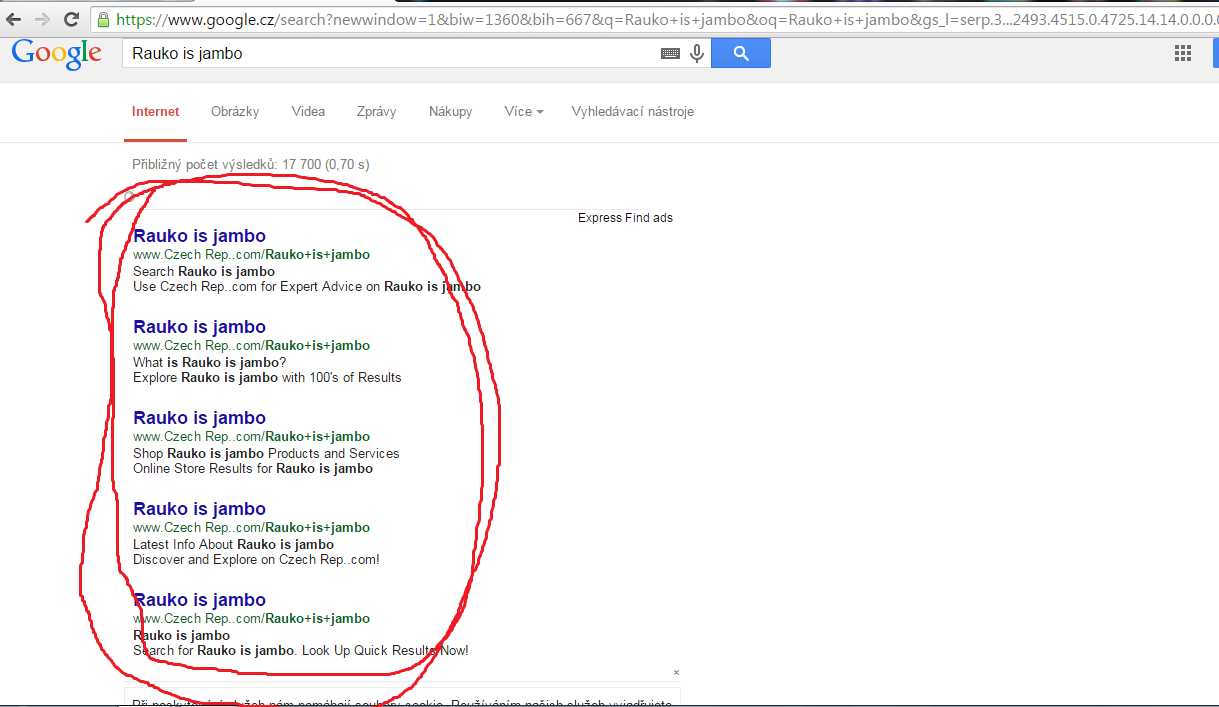Open the Videa tab
This screenshot has width=1219, height=707.
(x=308, y=112)
